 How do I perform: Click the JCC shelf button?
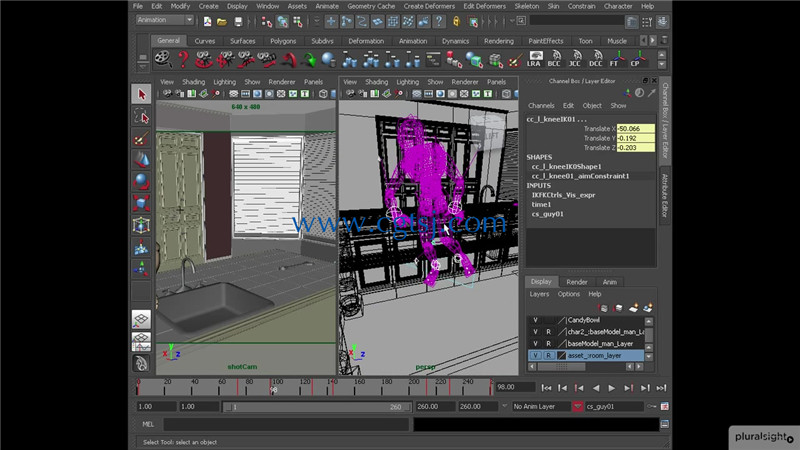click(x=575, y=59)
